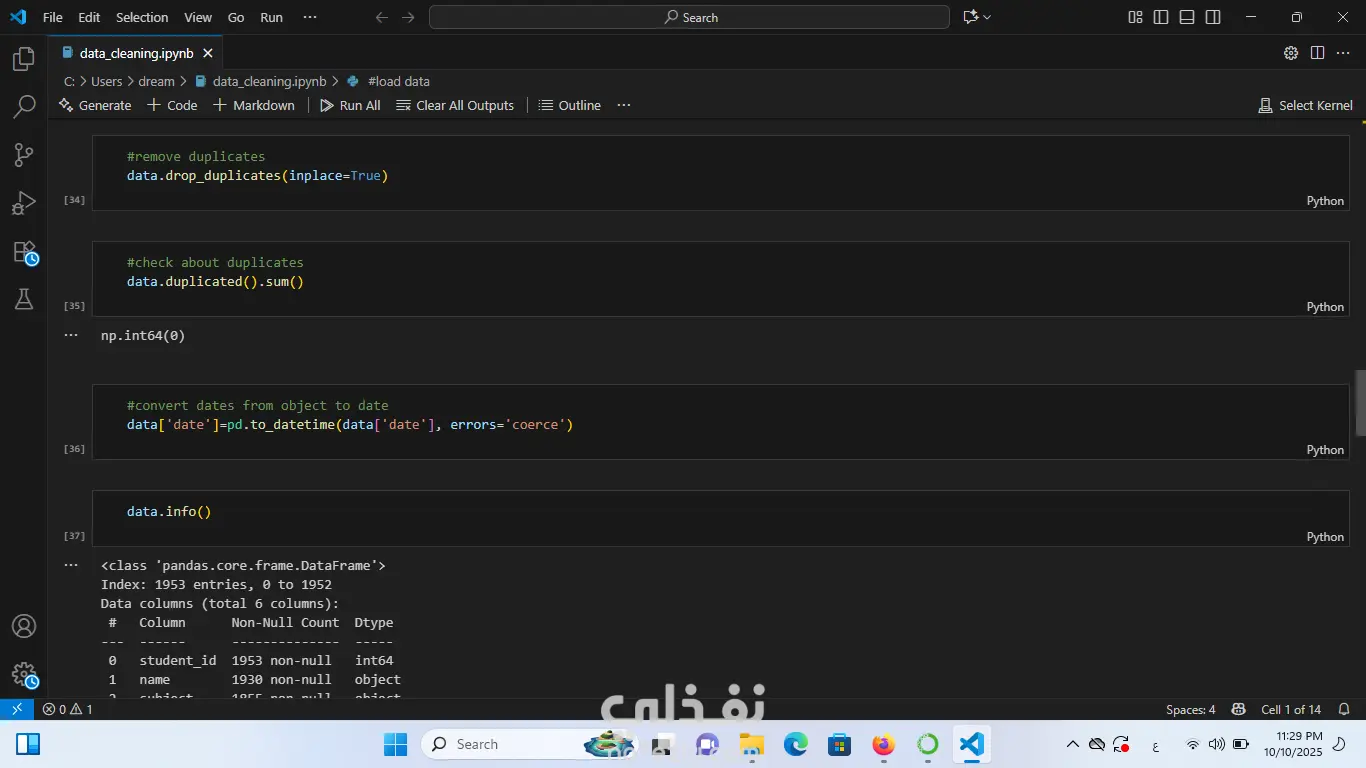Open the Python language picker of the drop_duplicates cell
The image size is (1366, 768).
[1325, 201]
